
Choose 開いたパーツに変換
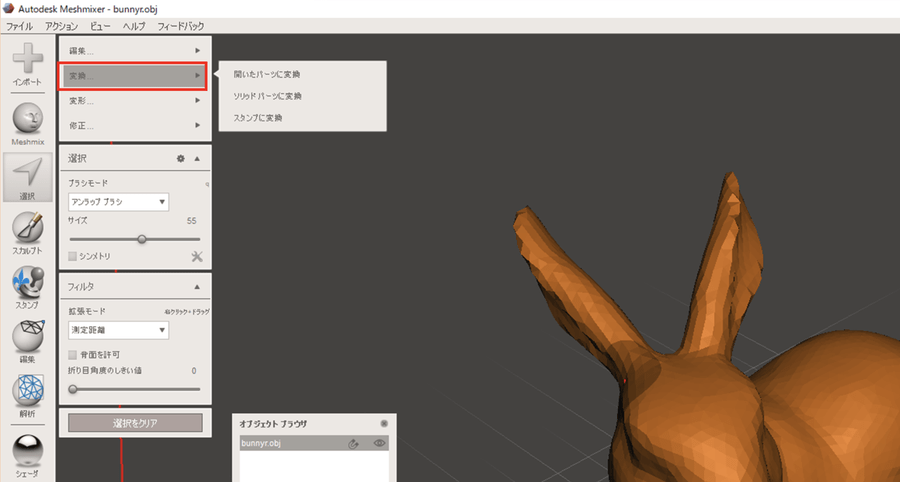pos(266,75)
